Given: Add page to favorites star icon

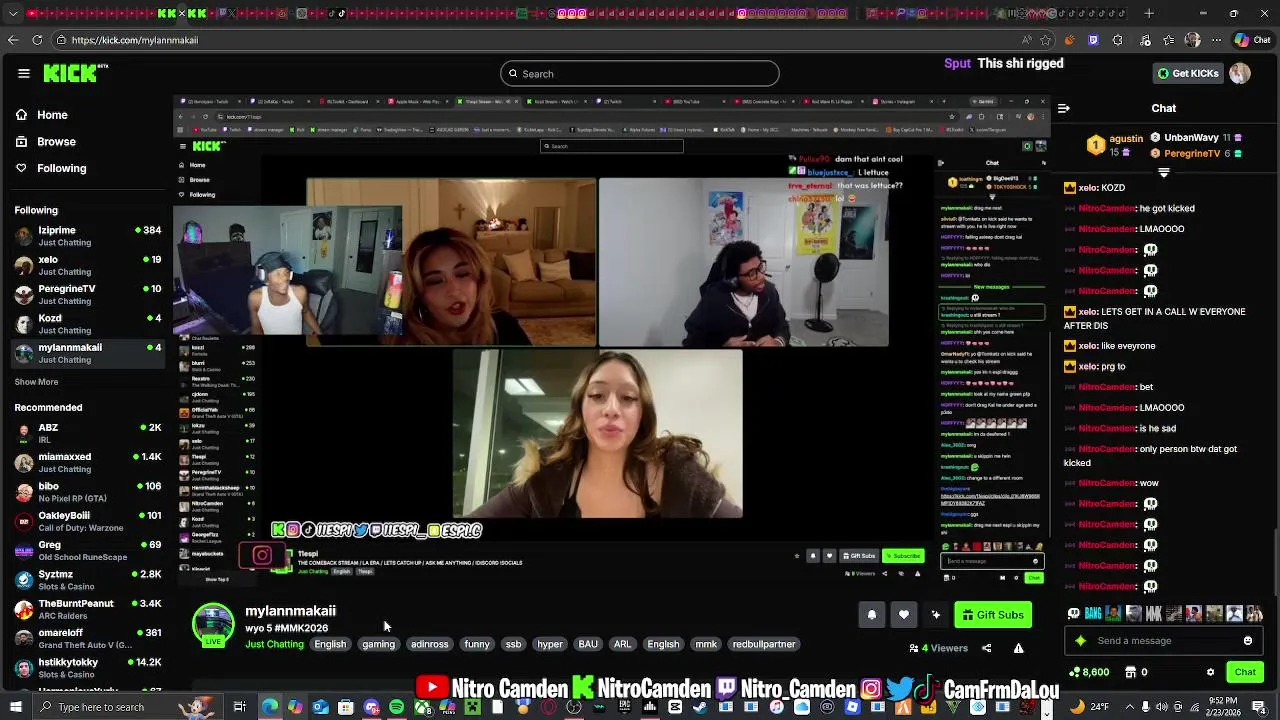Looking at the screenshot, I should (1045, 40).
